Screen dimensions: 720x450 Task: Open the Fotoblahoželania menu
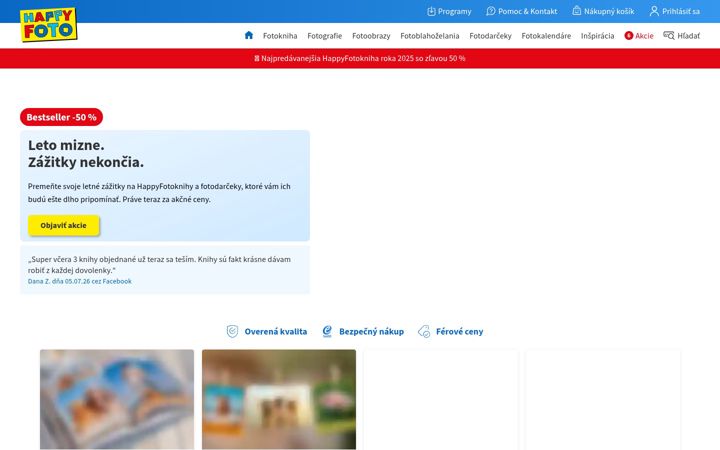point(430,36)
